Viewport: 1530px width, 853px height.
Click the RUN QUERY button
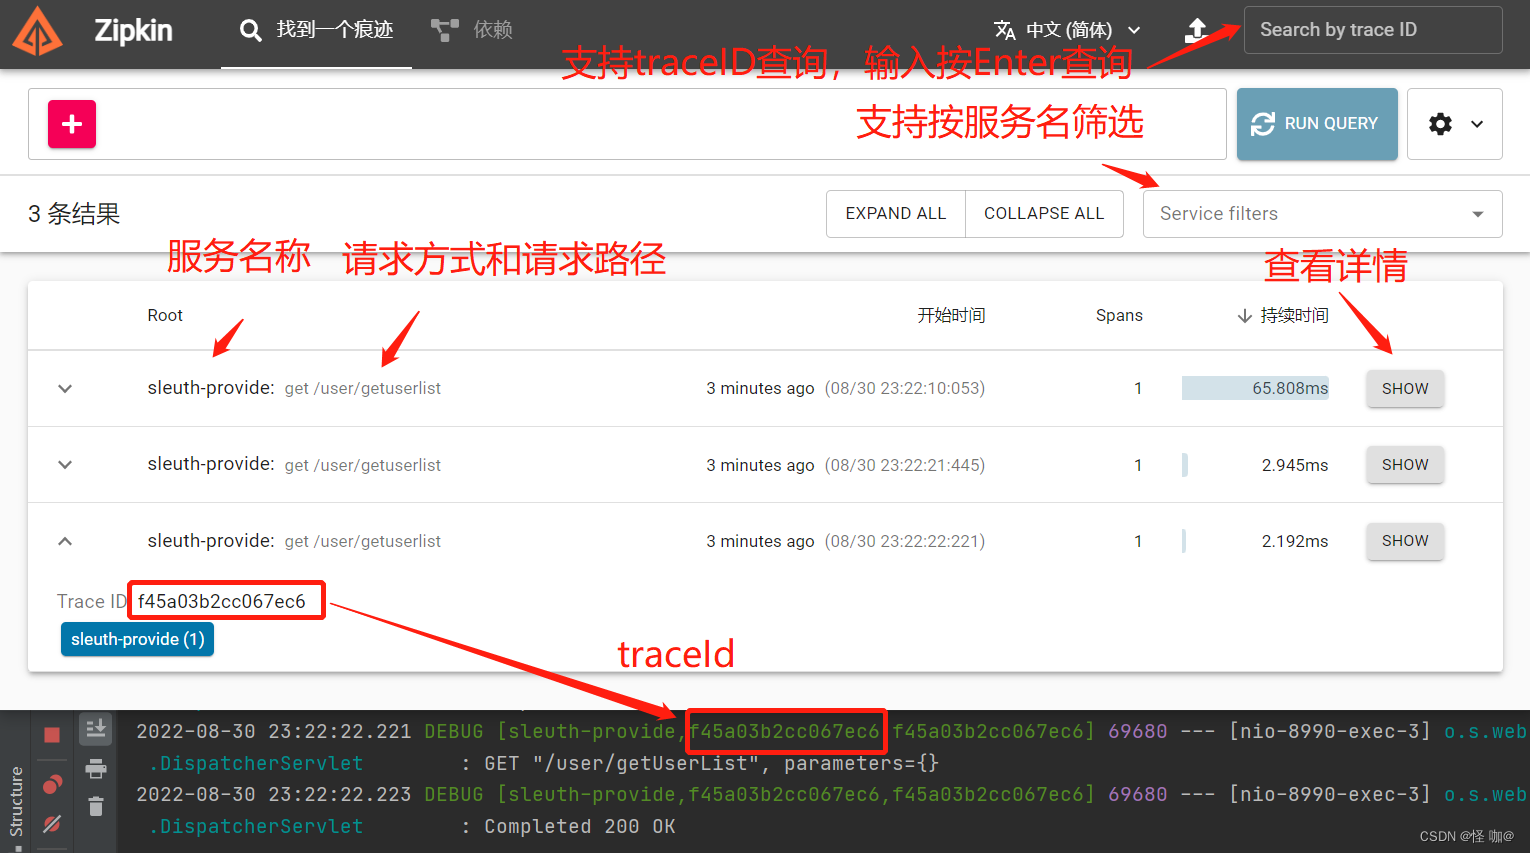[x=1317, y=124]
